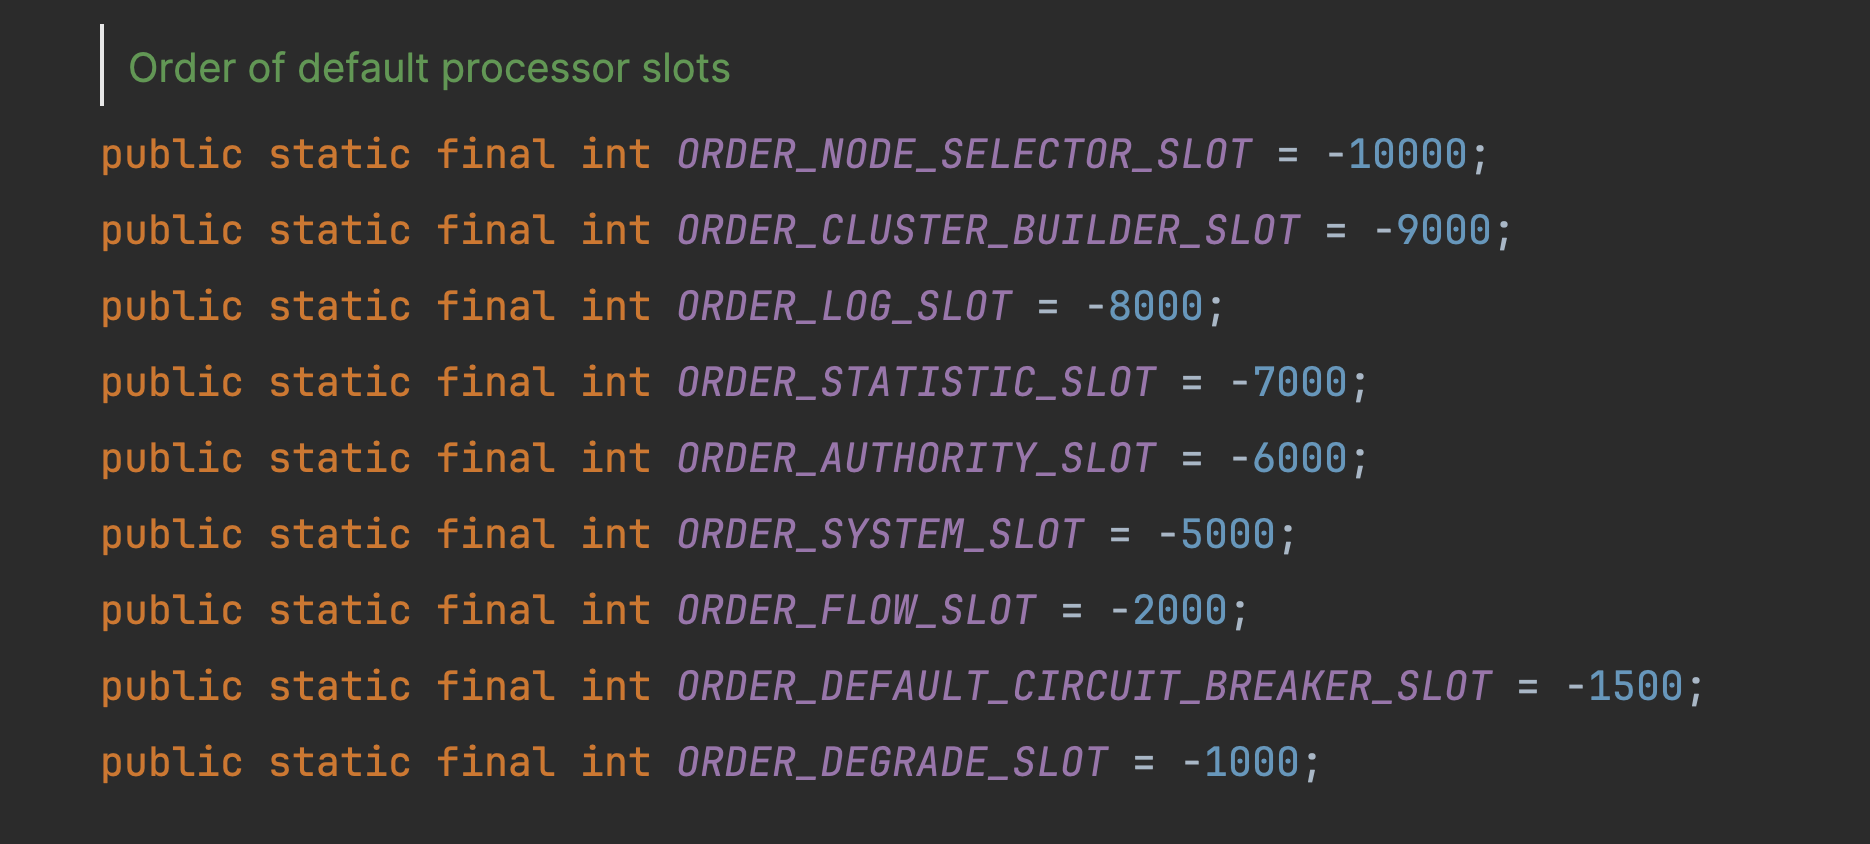Click the ORDER_CLUSTER_BUILDER_SLOT identifier

click(988, 231)
